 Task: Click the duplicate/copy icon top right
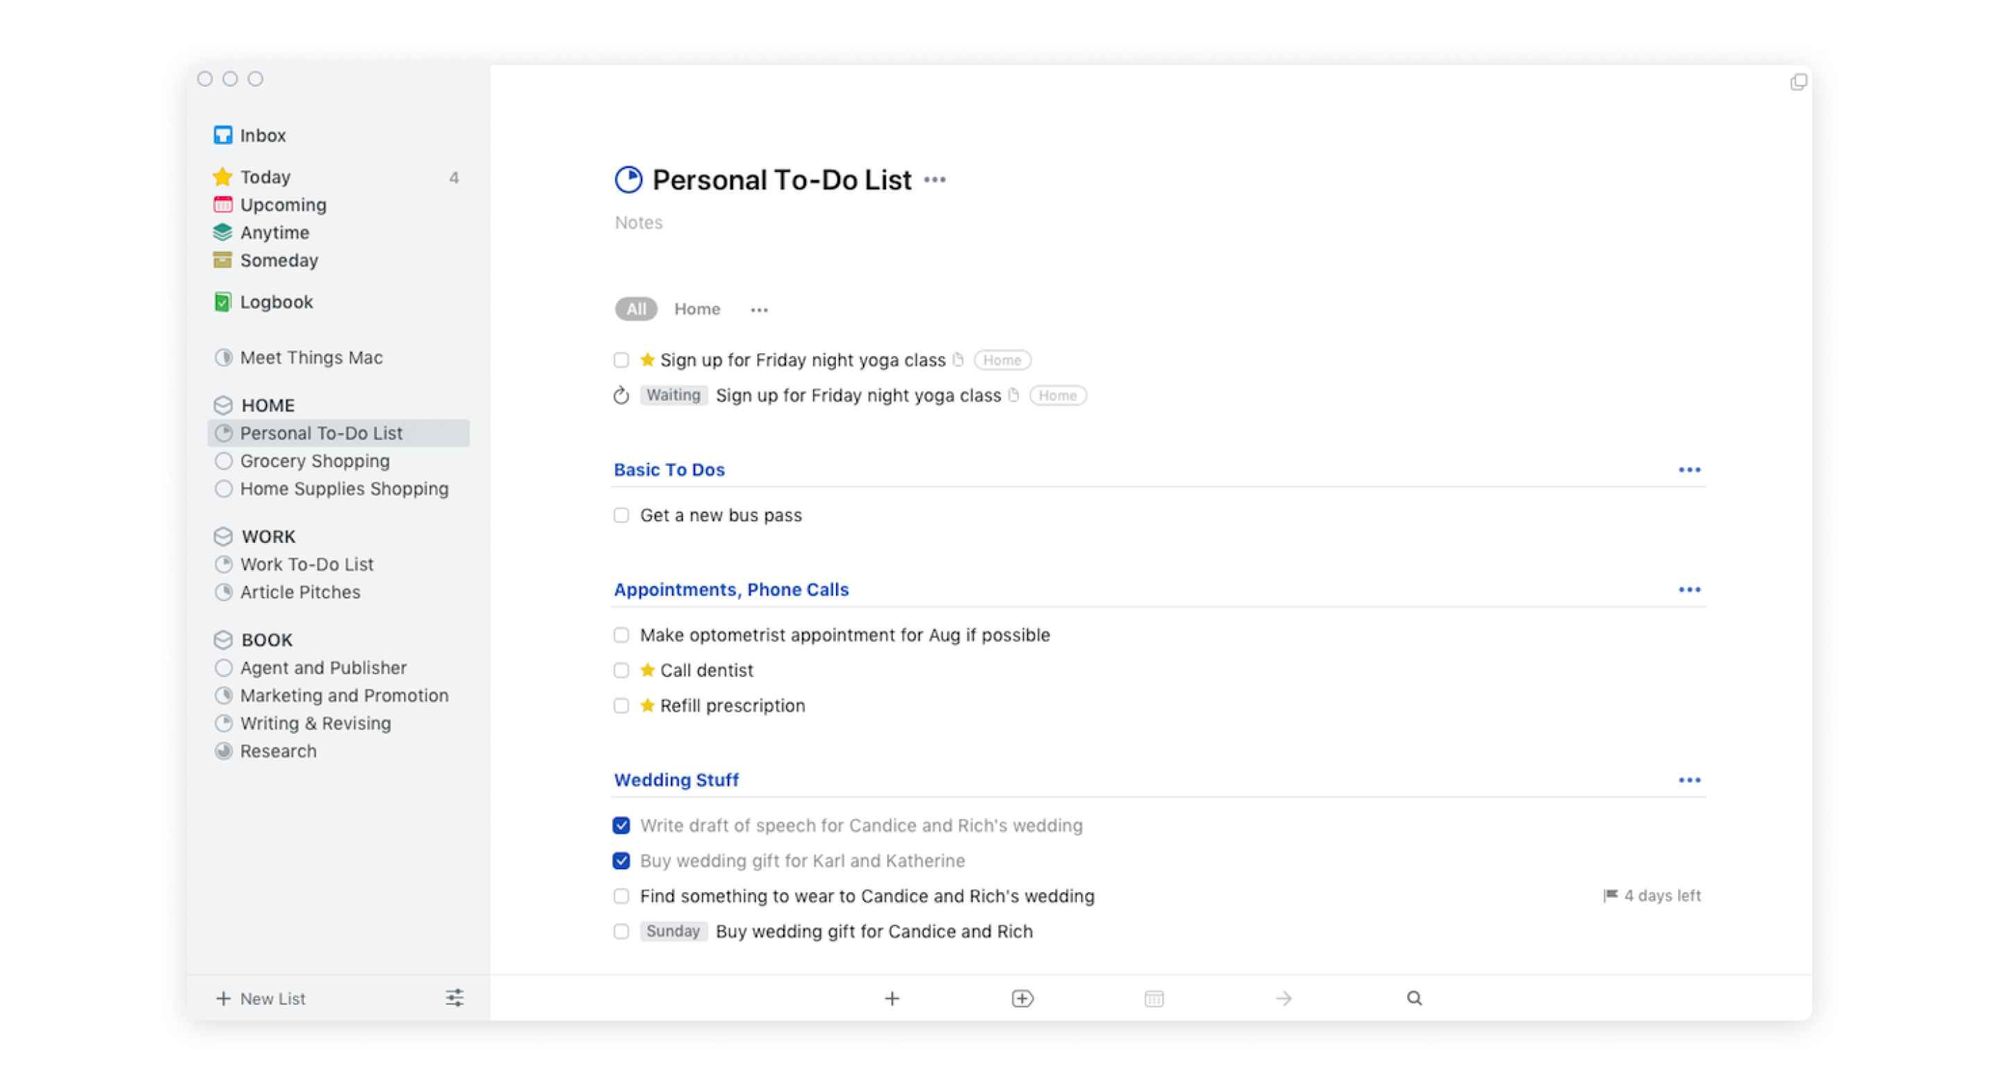pos(1800,82)
